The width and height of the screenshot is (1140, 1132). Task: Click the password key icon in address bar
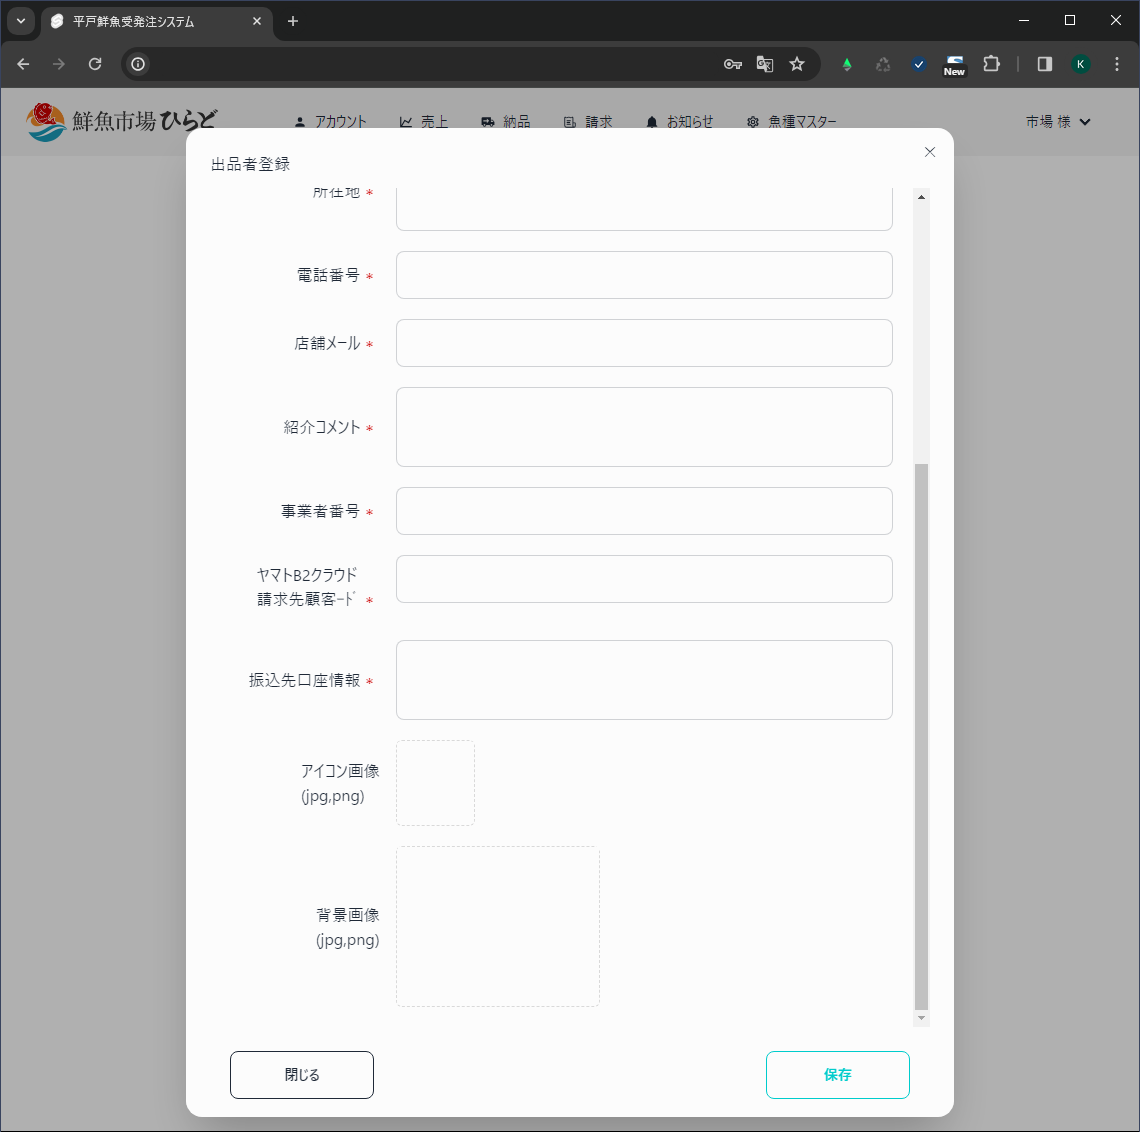pyautogui.click(x=733, y=64)
